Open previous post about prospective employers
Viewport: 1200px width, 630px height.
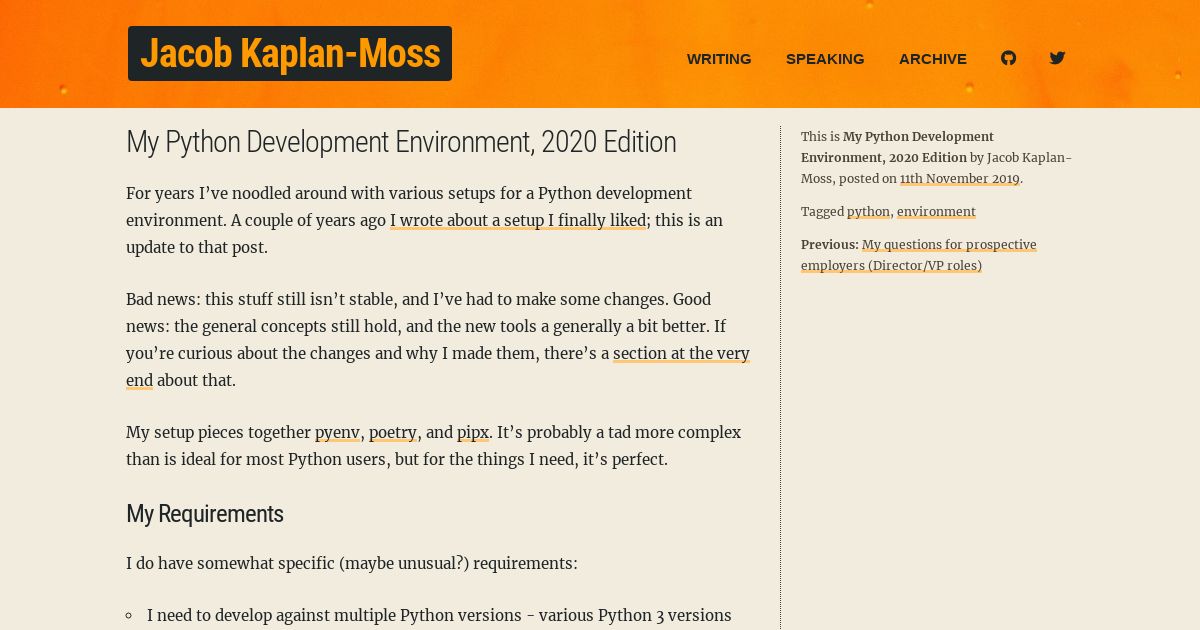919,255
